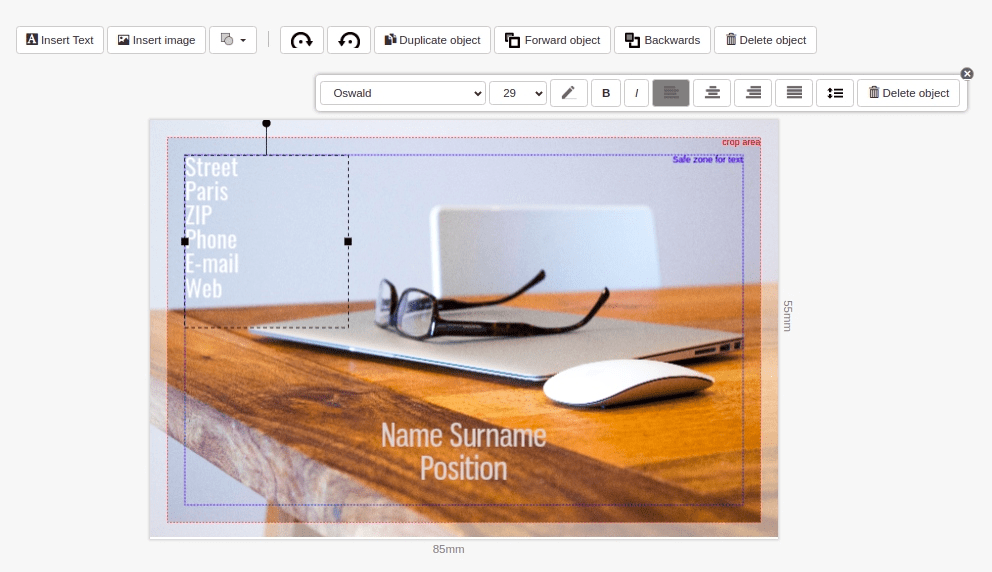Toggle bold formatting
The height and width of the screenshot is (572, 992).
point(606,93)
